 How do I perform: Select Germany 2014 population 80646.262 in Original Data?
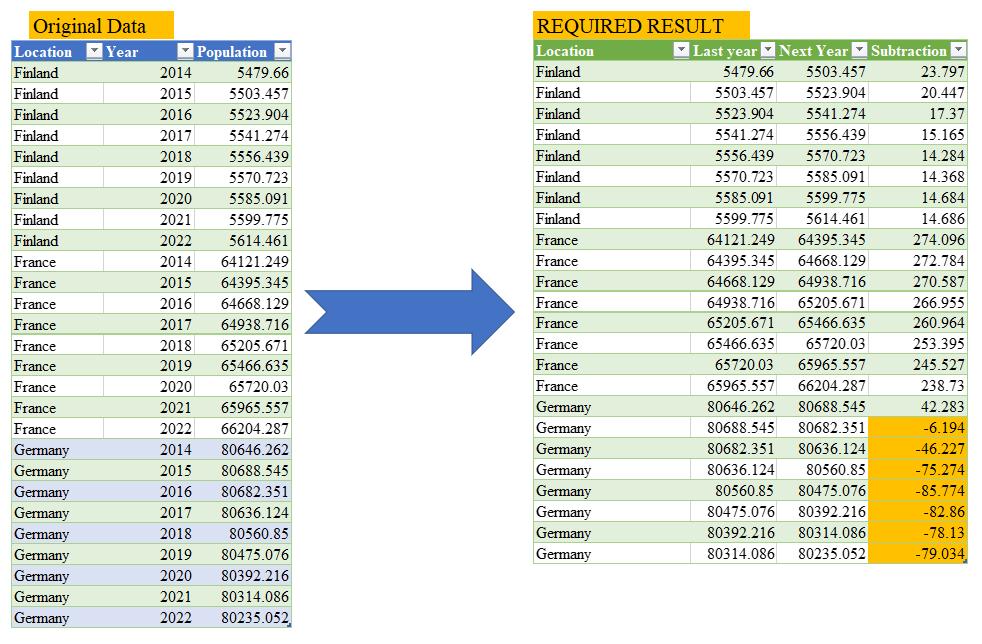243,450
